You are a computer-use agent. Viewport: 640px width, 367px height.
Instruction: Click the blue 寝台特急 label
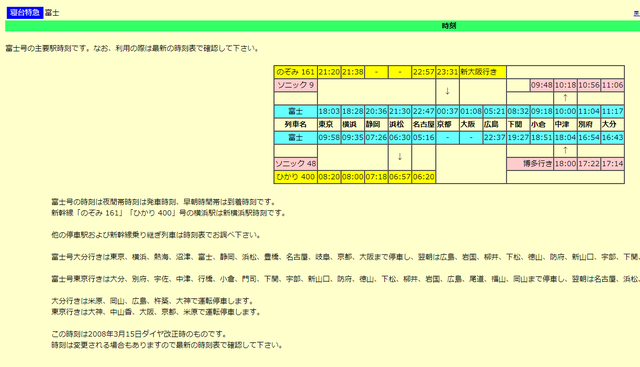(x=25, y=13)
